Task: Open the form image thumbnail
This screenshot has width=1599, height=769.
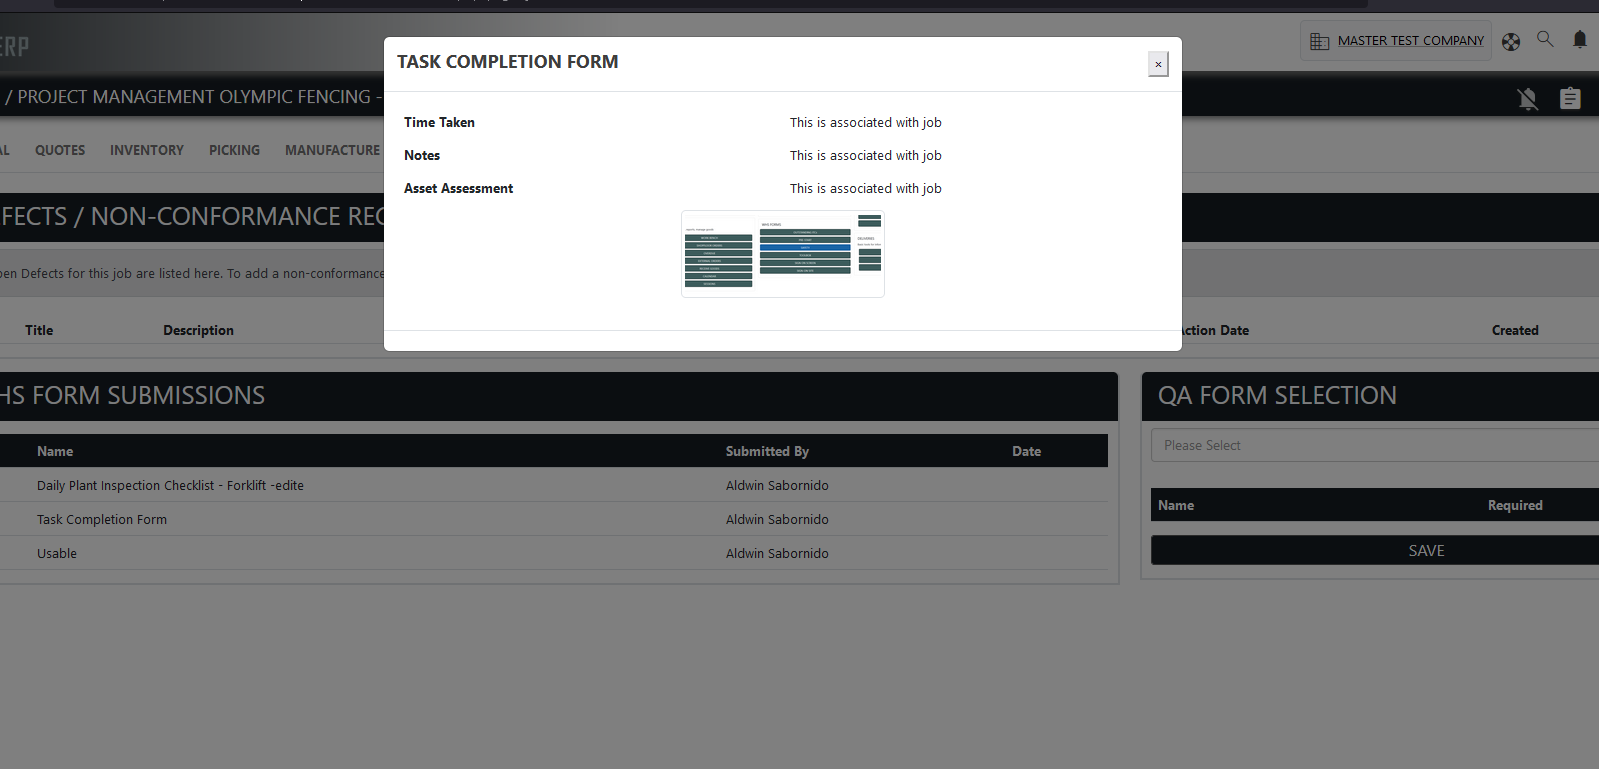Action: pos(782,254)
